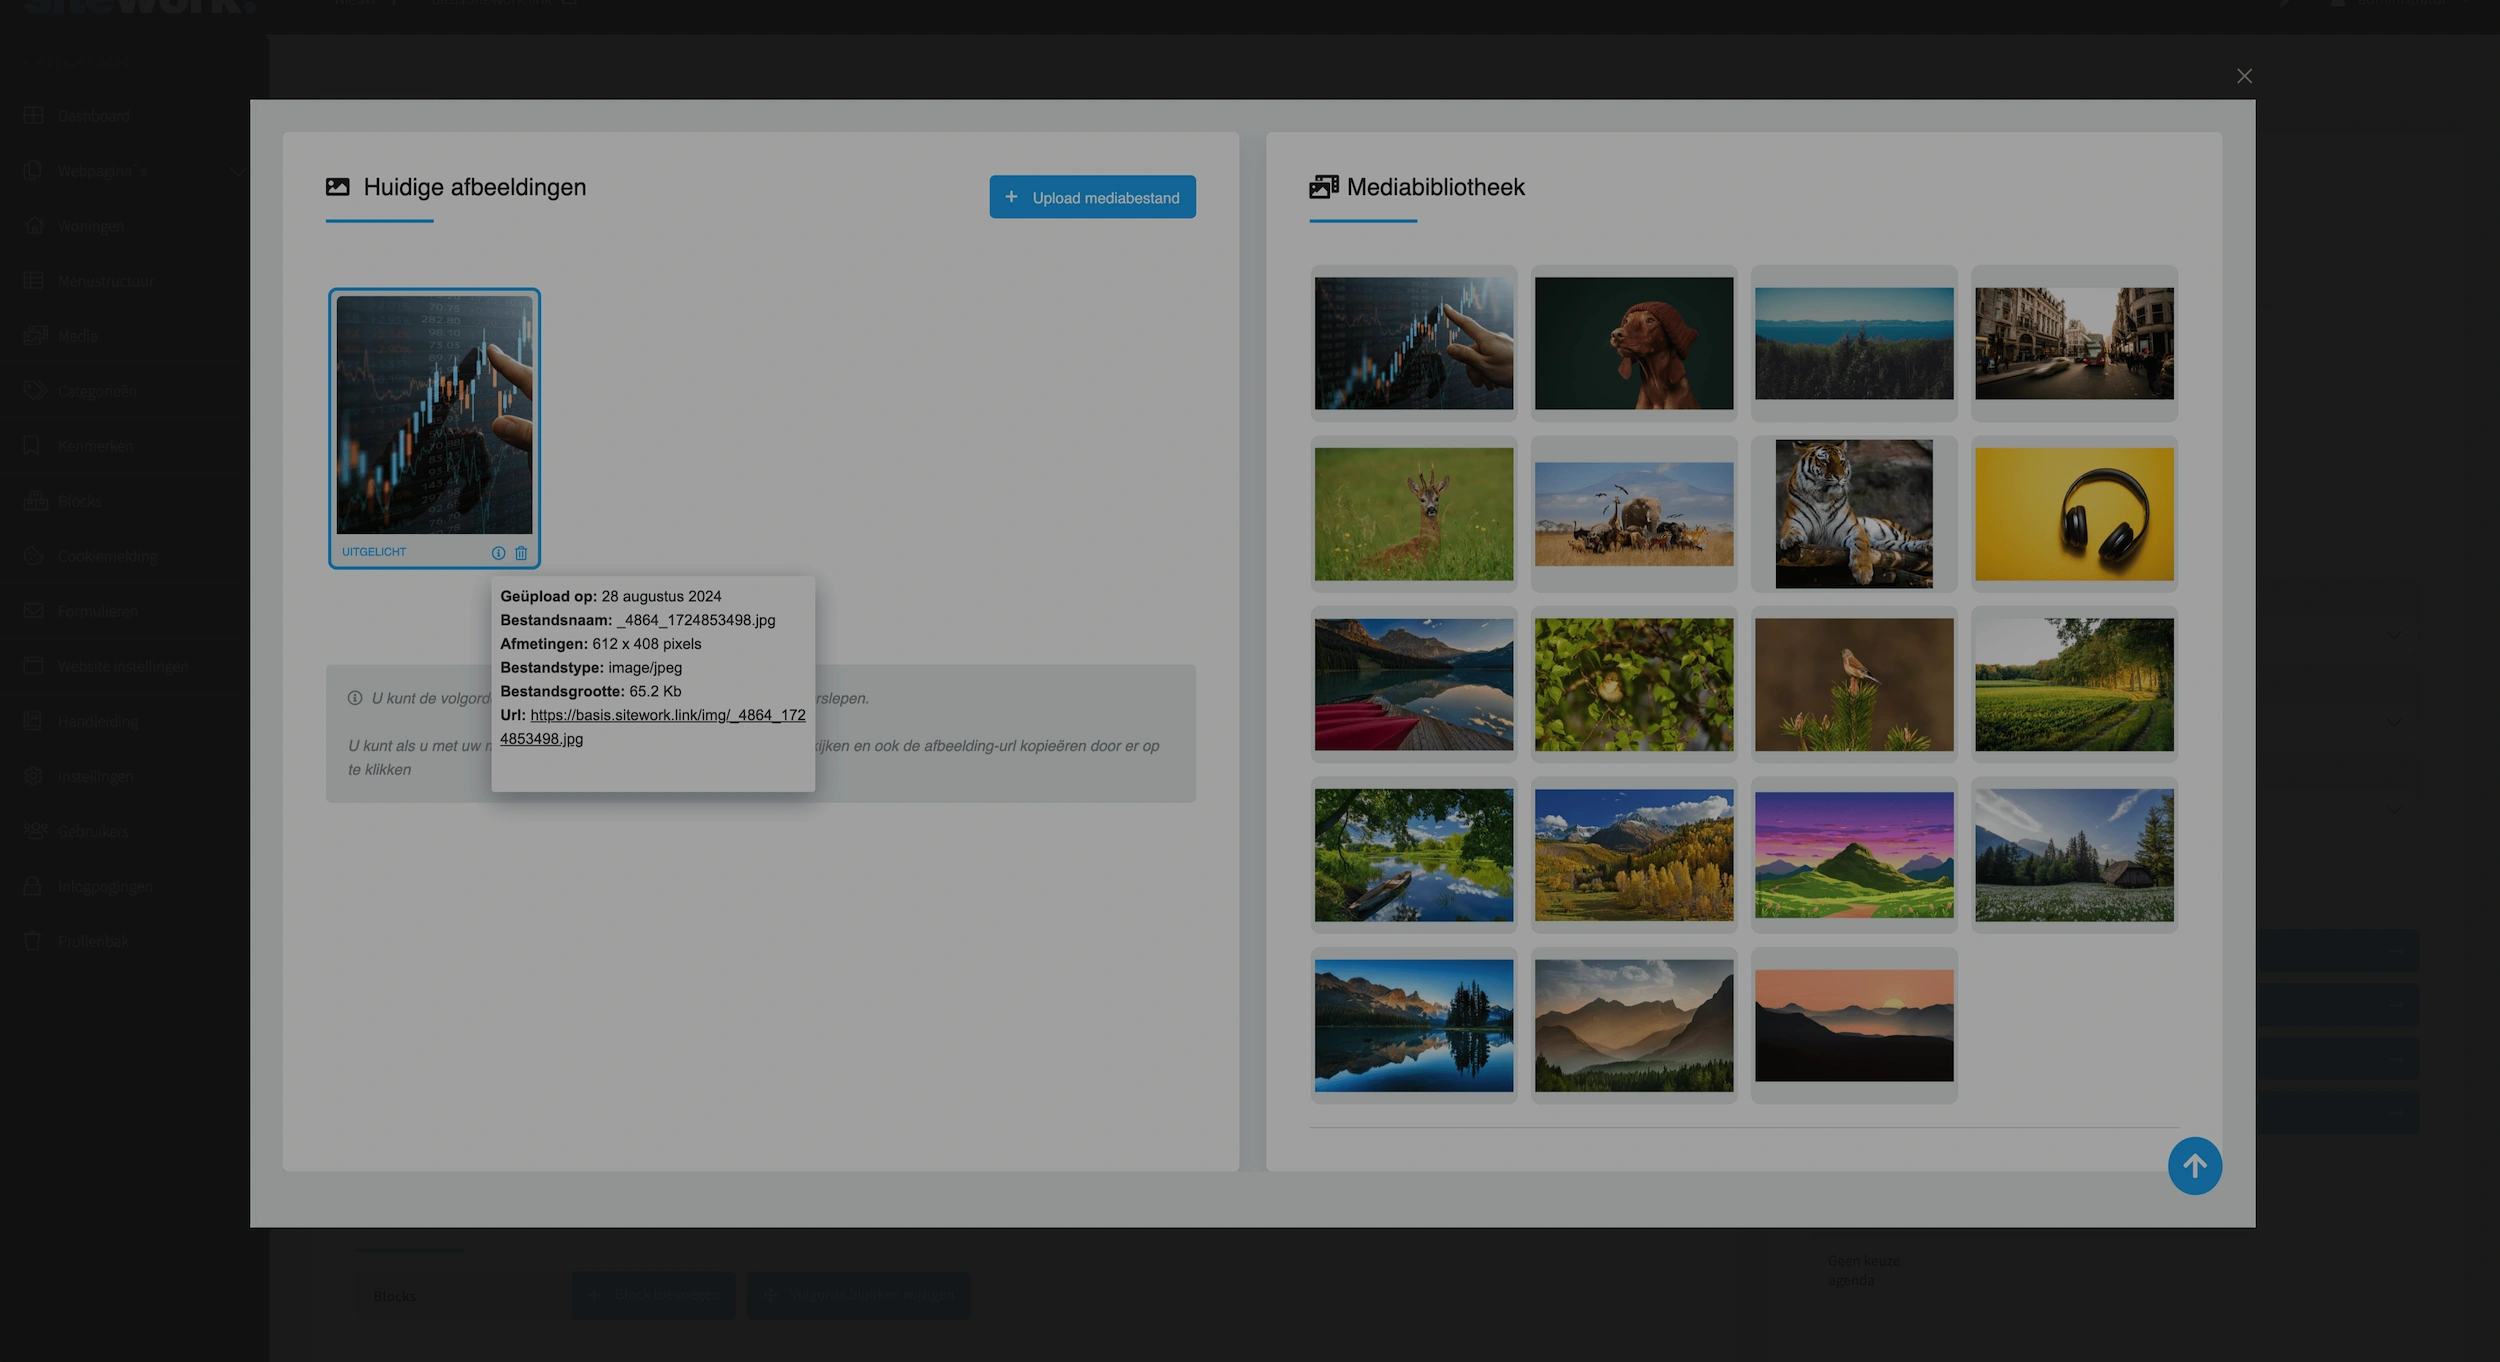Screen dimensions: 2500x1362
Task: Click the info icon on the featured image
Action: click(x=498, y=553)
